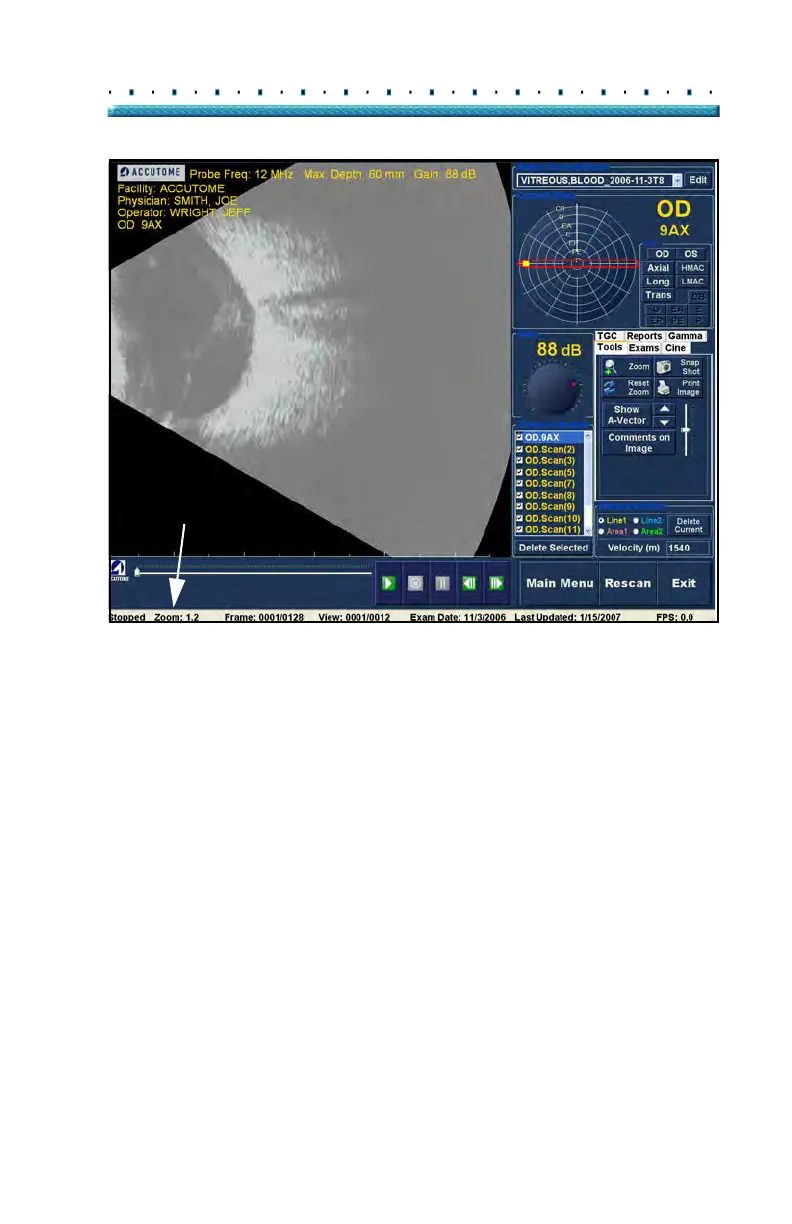Click the Accutome logo near the timeline
This screenshot has height=1224, width=792.
coord(119,572)
